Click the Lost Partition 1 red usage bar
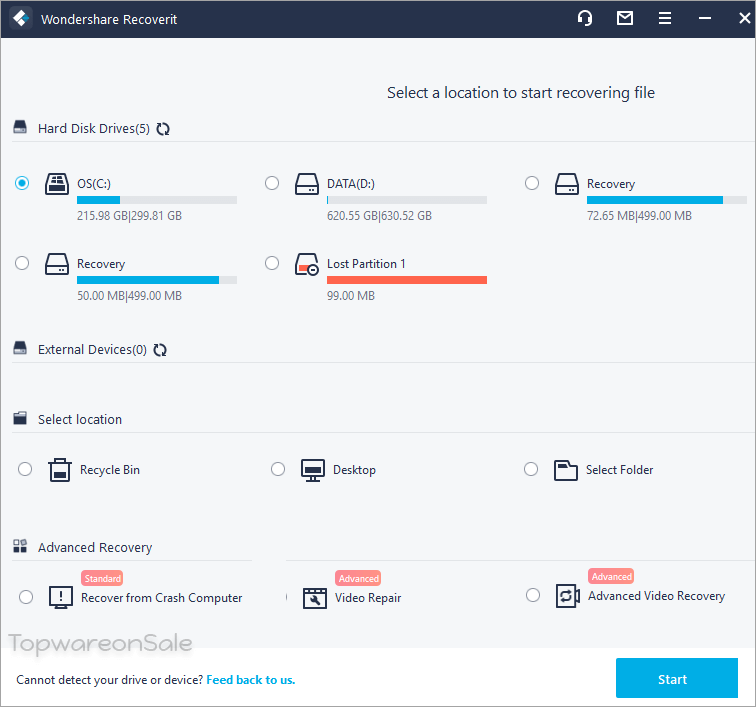Viewport: 756px width, 707px height. [x=407, y=280]
